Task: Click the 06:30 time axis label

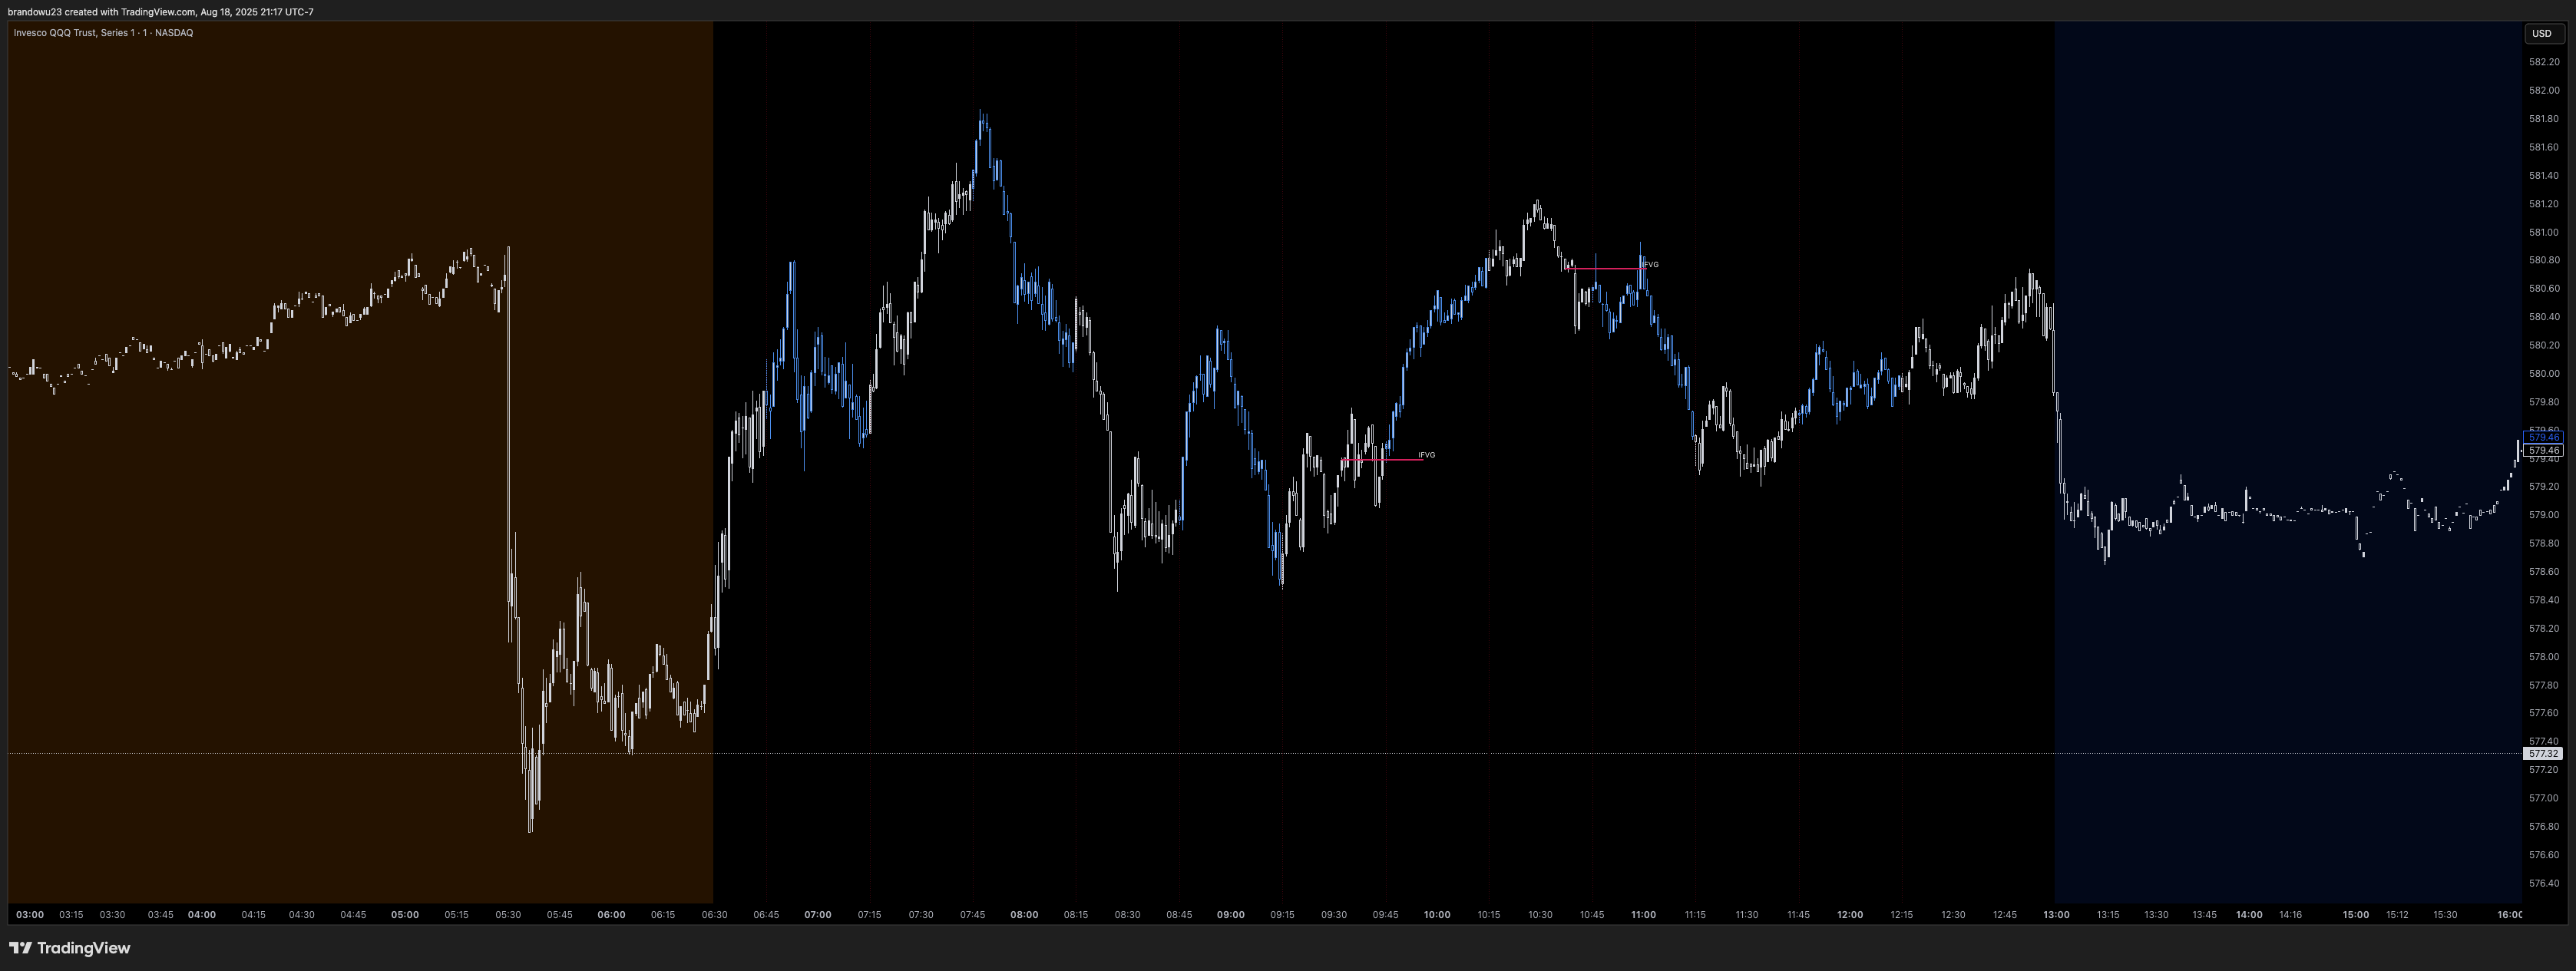Action: click(x=714, y=915)
